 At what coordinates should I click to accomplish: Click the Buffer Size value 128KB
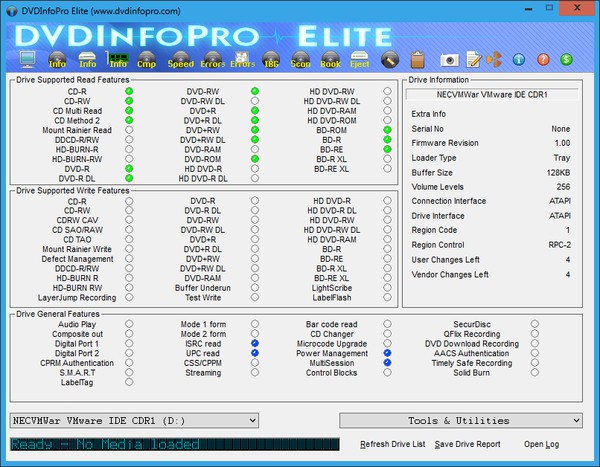point(558,173)
